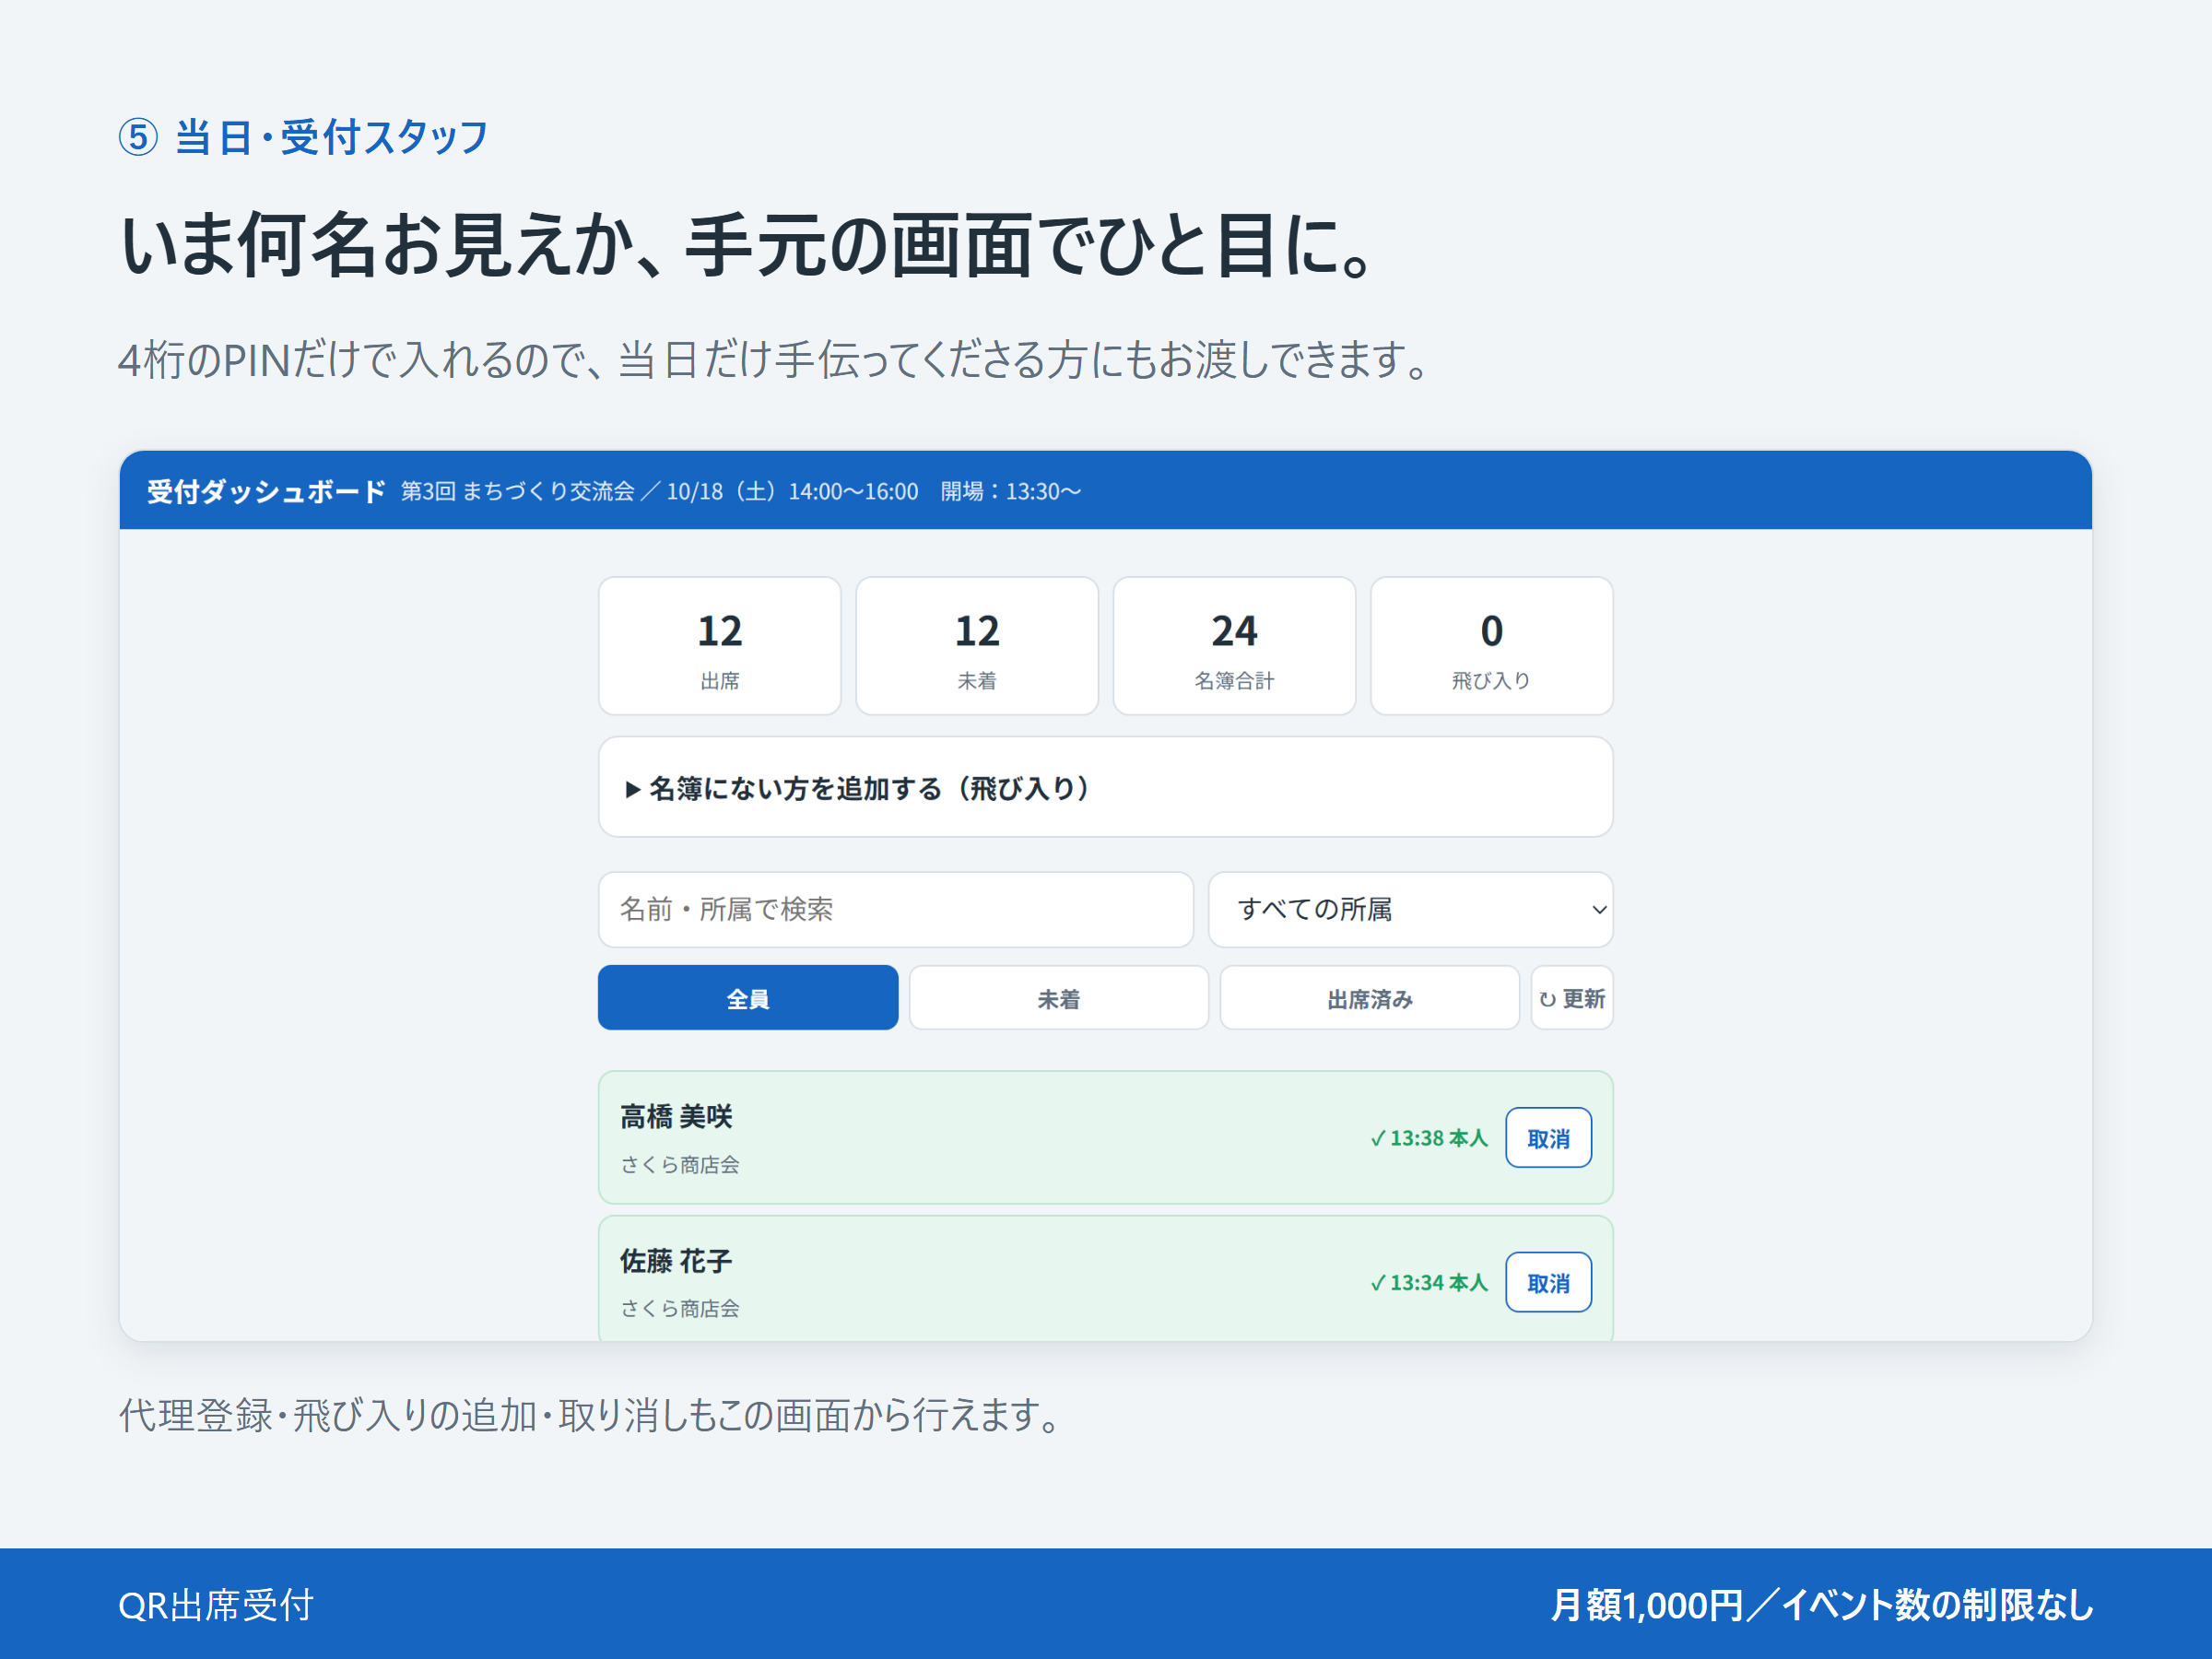Viewport: 2212px width, 1659px height.
Task: Click the 名簿合計 card showing 24
Action: tap(1234, 646)
